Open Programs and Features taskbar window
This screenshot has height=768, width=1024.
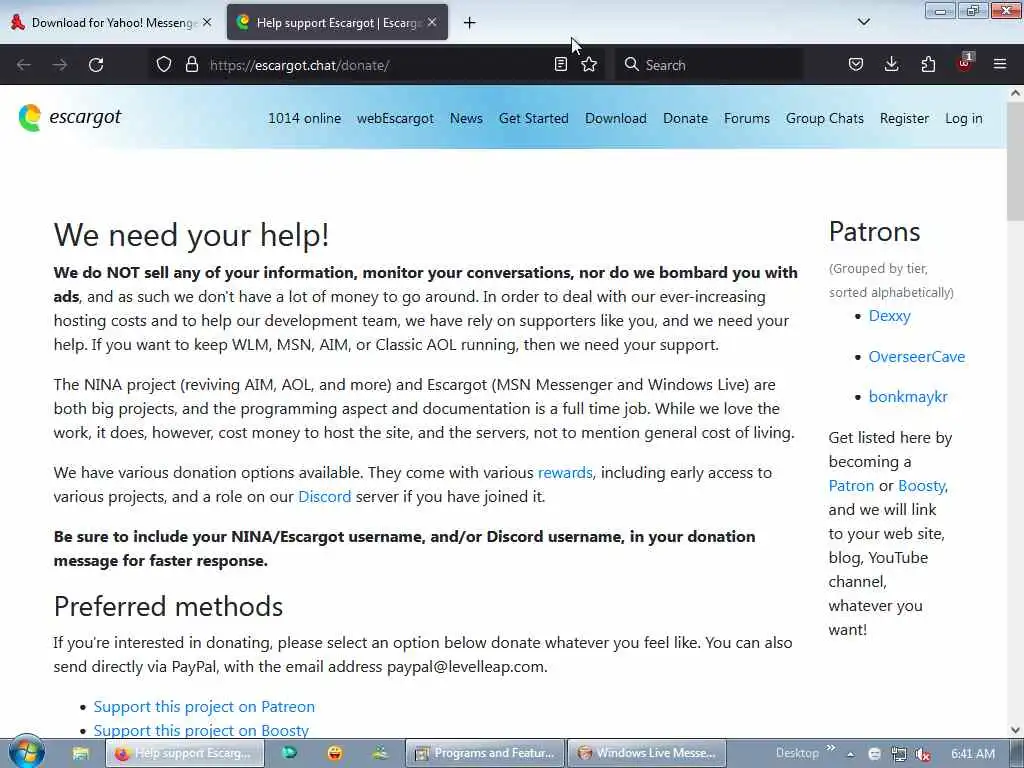[484, 753]
